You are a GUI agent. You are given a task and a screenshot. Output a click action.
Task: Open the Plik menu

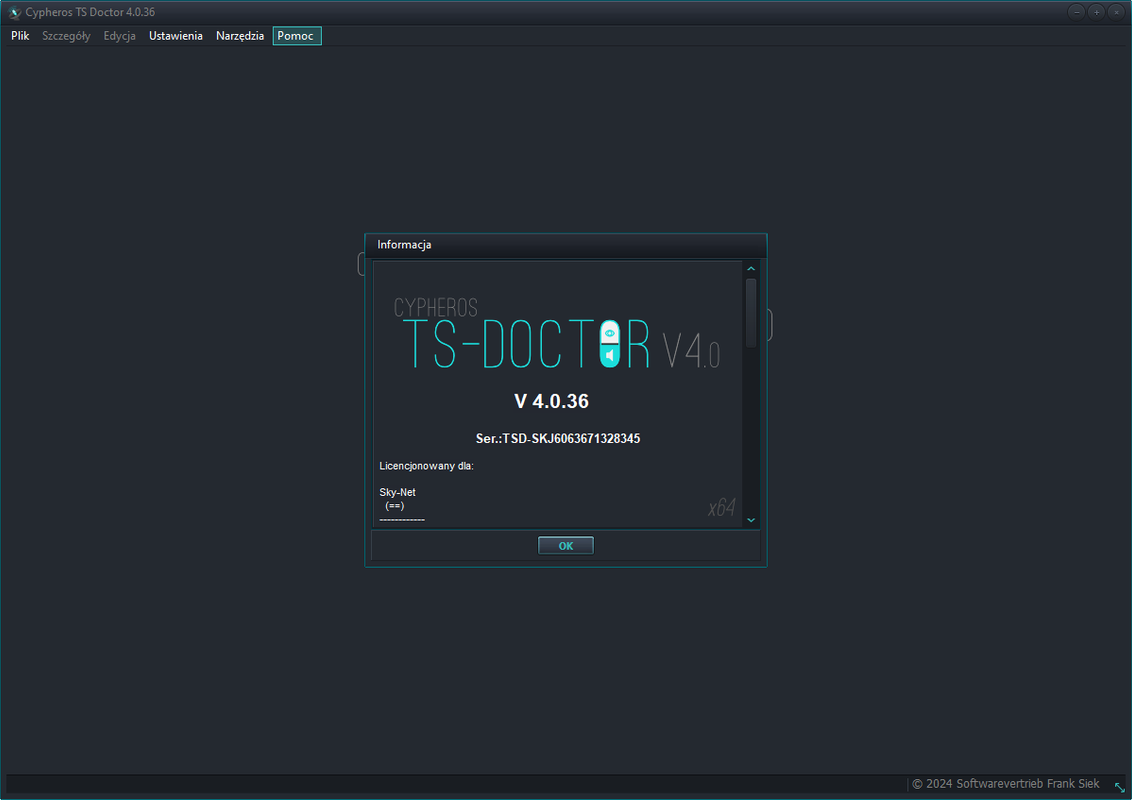pos(20,35)
